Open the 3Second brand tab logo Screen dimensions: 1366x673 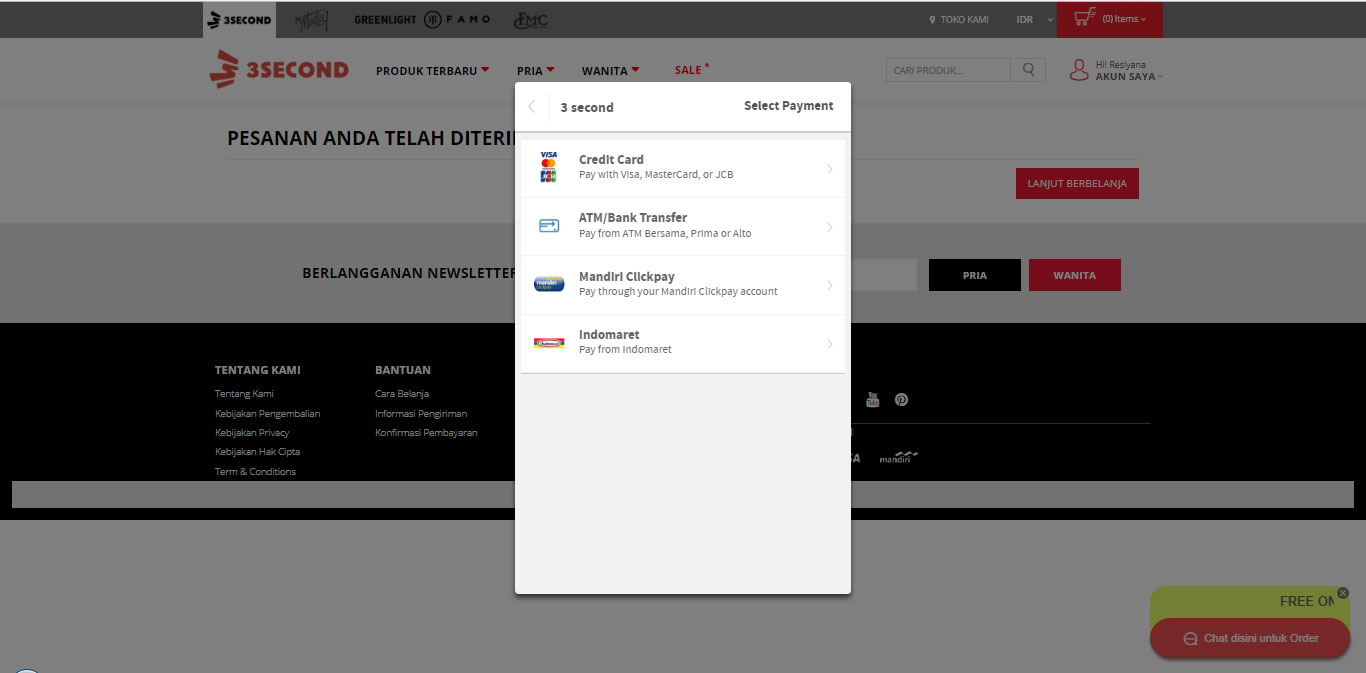[239, 20]
